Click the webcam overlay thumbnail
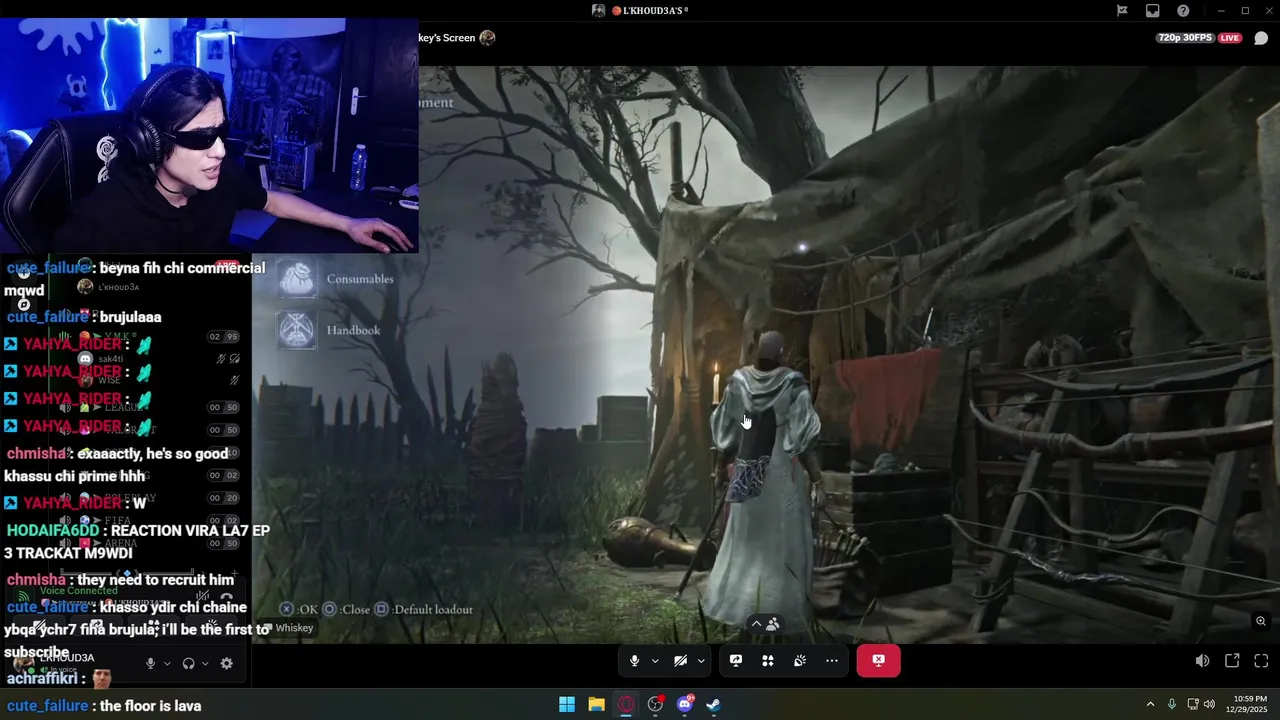The height and width of the screenshot is (720, 1280). pyautogui.click(x=209, y=135)
